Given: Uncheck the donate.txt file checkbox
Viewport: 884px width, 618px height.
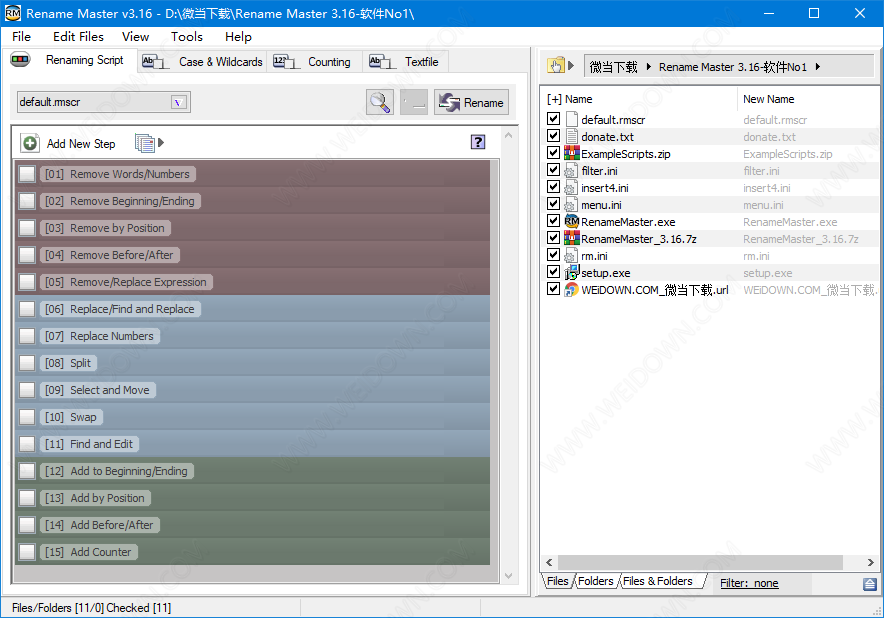Looking at the screenshot, I should click(554, 136).
